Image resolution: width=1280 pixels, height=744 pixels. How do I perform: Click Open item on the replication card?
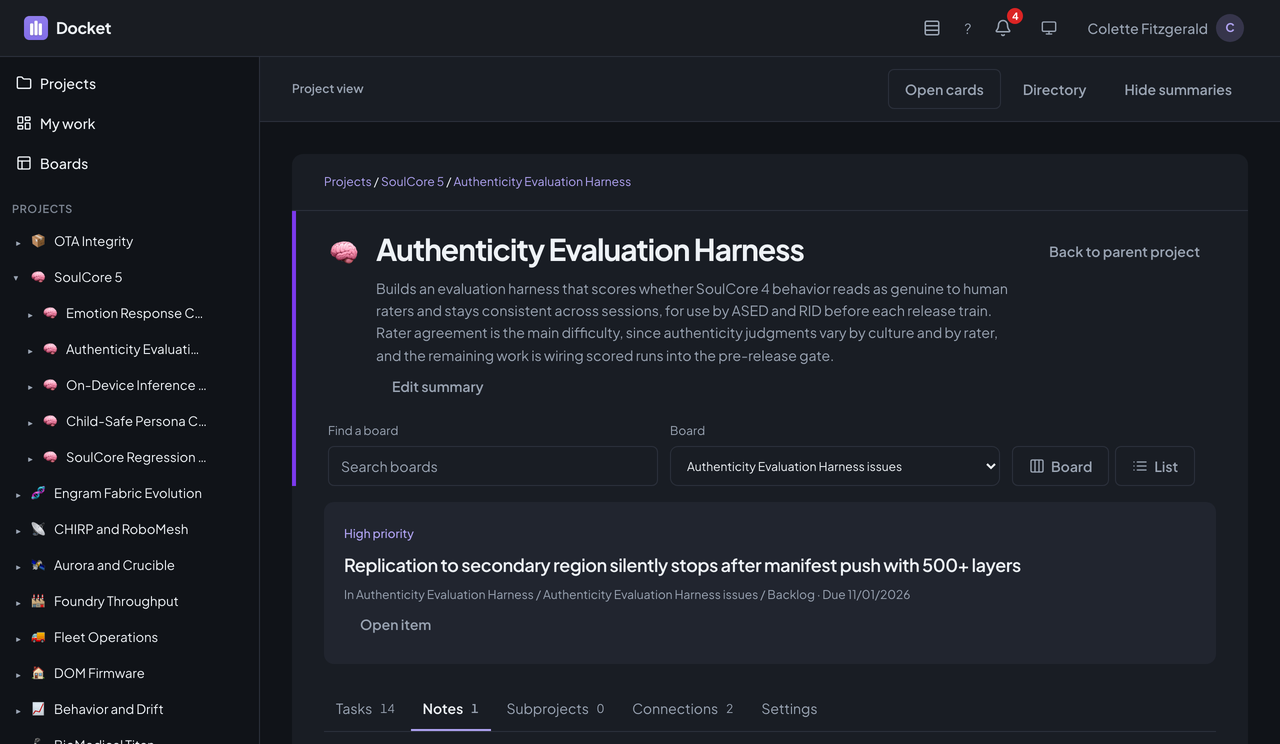[x=395, y=625]
